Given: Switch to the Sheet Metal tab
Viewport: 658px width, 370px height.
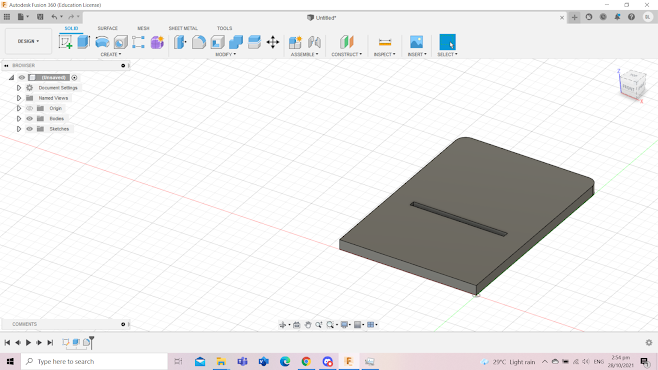Looking at the screenshot, I should (x=183, y=28).
